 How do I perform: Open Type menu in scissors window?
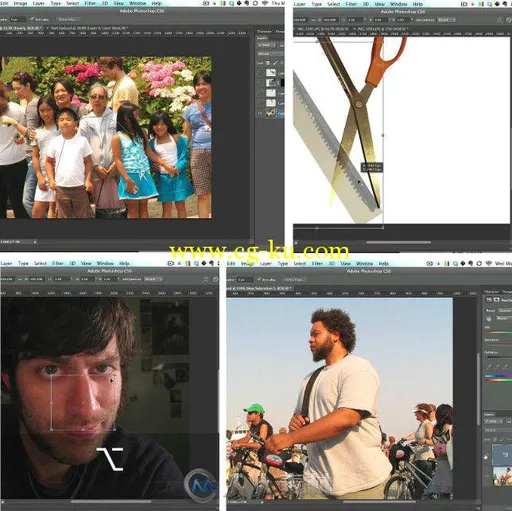[x=316, y=4]
